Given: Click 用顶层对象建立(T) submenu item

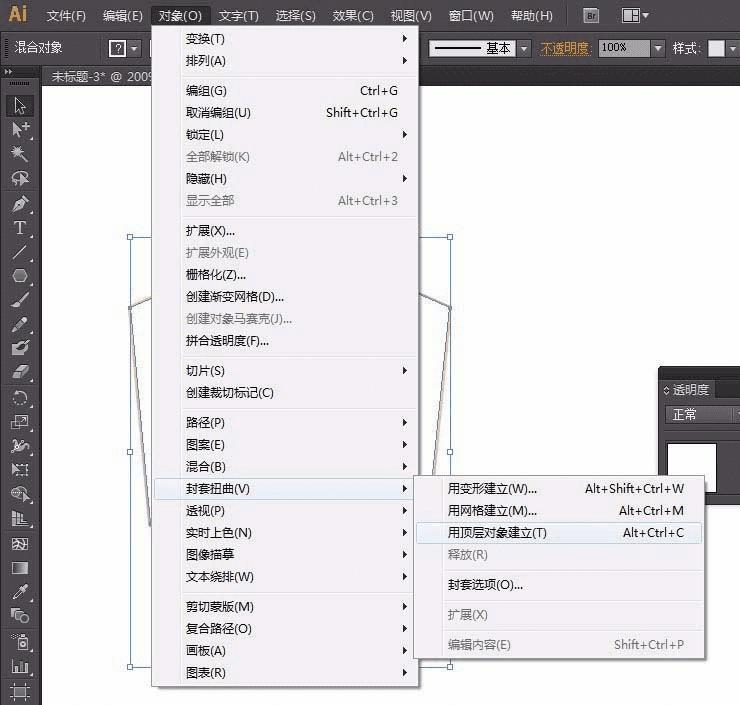Looking at the screenshot, I should [x=497, y=533].
